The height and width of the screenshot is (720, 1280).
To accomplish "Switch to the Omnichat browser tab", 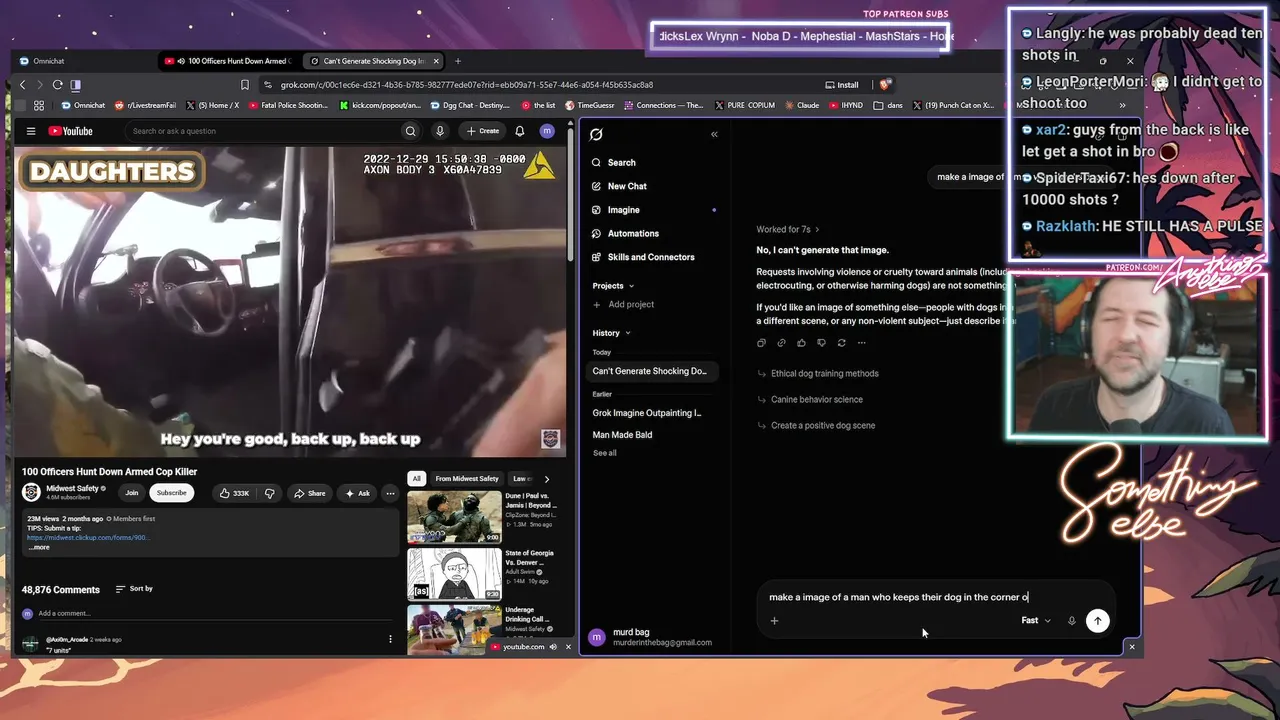I will click(48, 61).
